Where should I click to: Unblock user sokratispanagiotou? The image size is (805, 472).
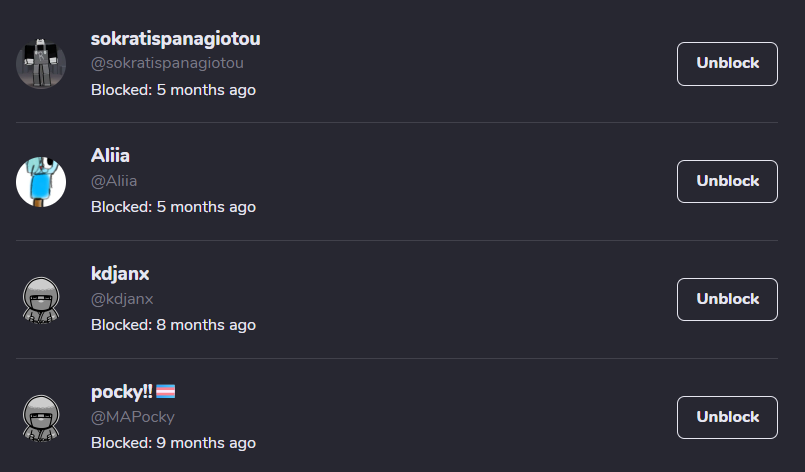tap(727, 63)
